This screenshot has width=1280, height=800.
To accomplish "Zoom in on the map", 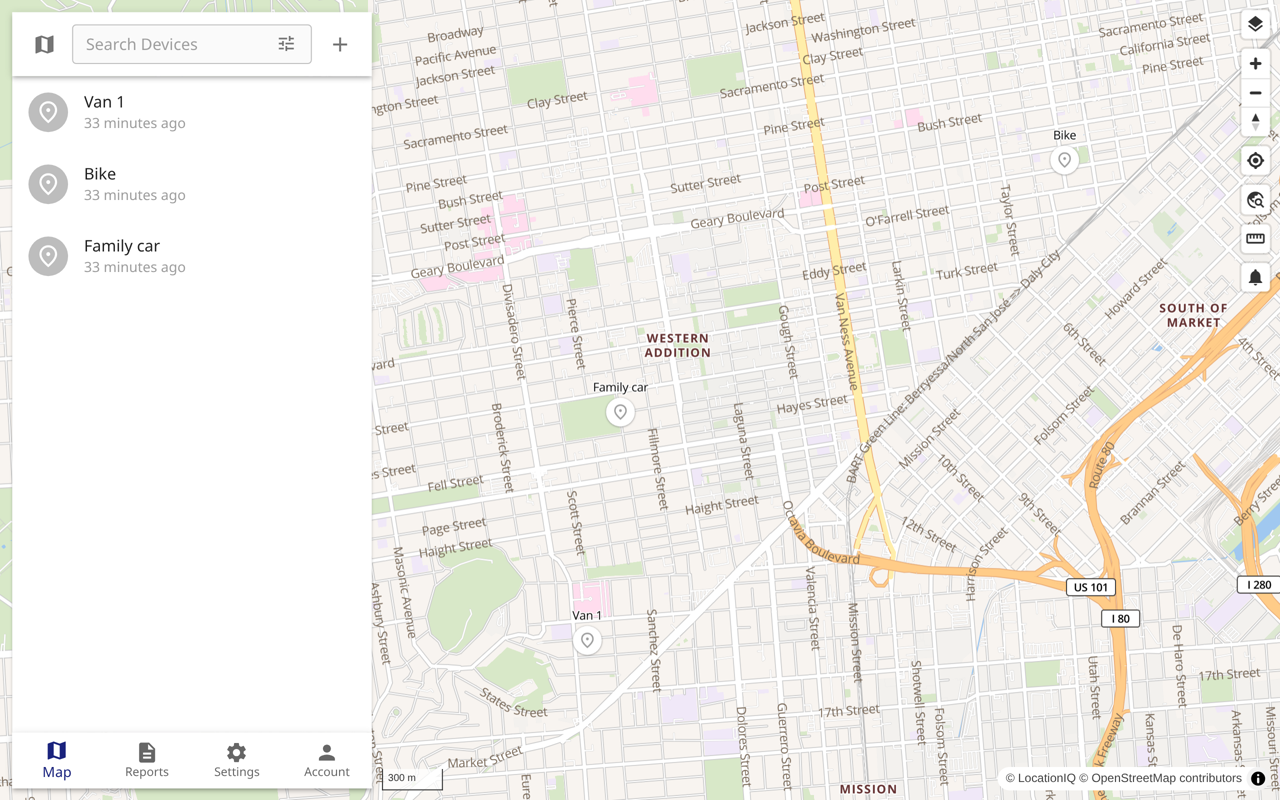I will [1255, 64].
